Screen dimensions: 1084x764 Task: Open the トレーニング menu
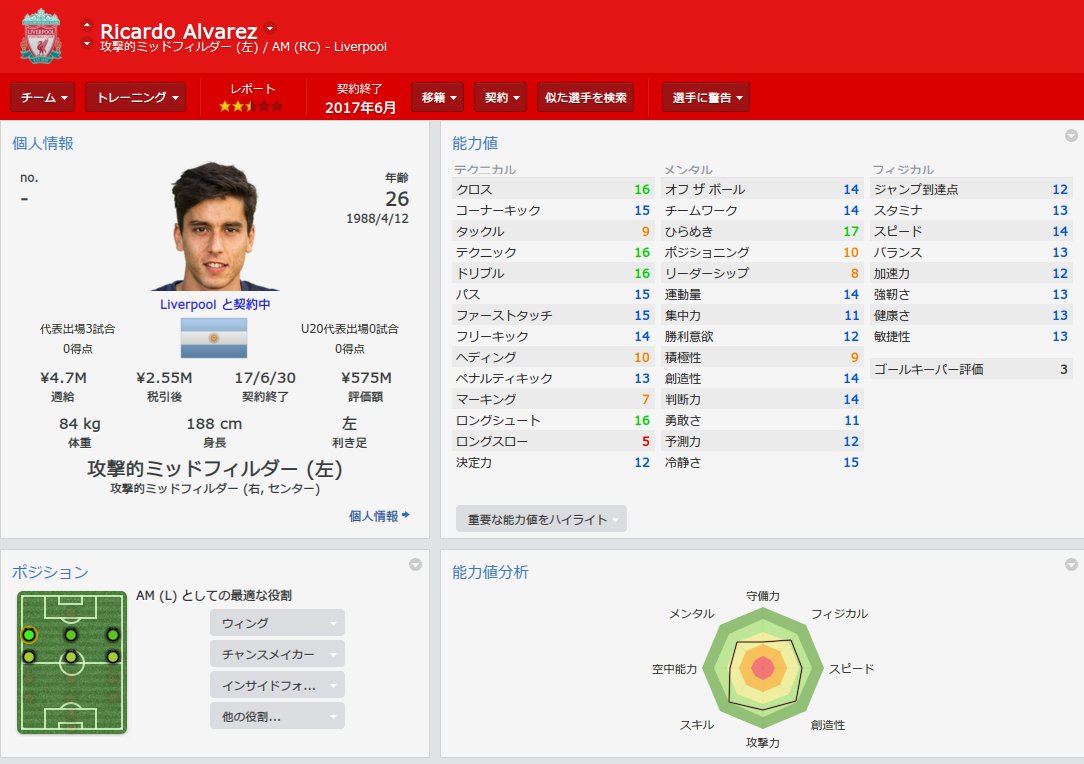136,97
